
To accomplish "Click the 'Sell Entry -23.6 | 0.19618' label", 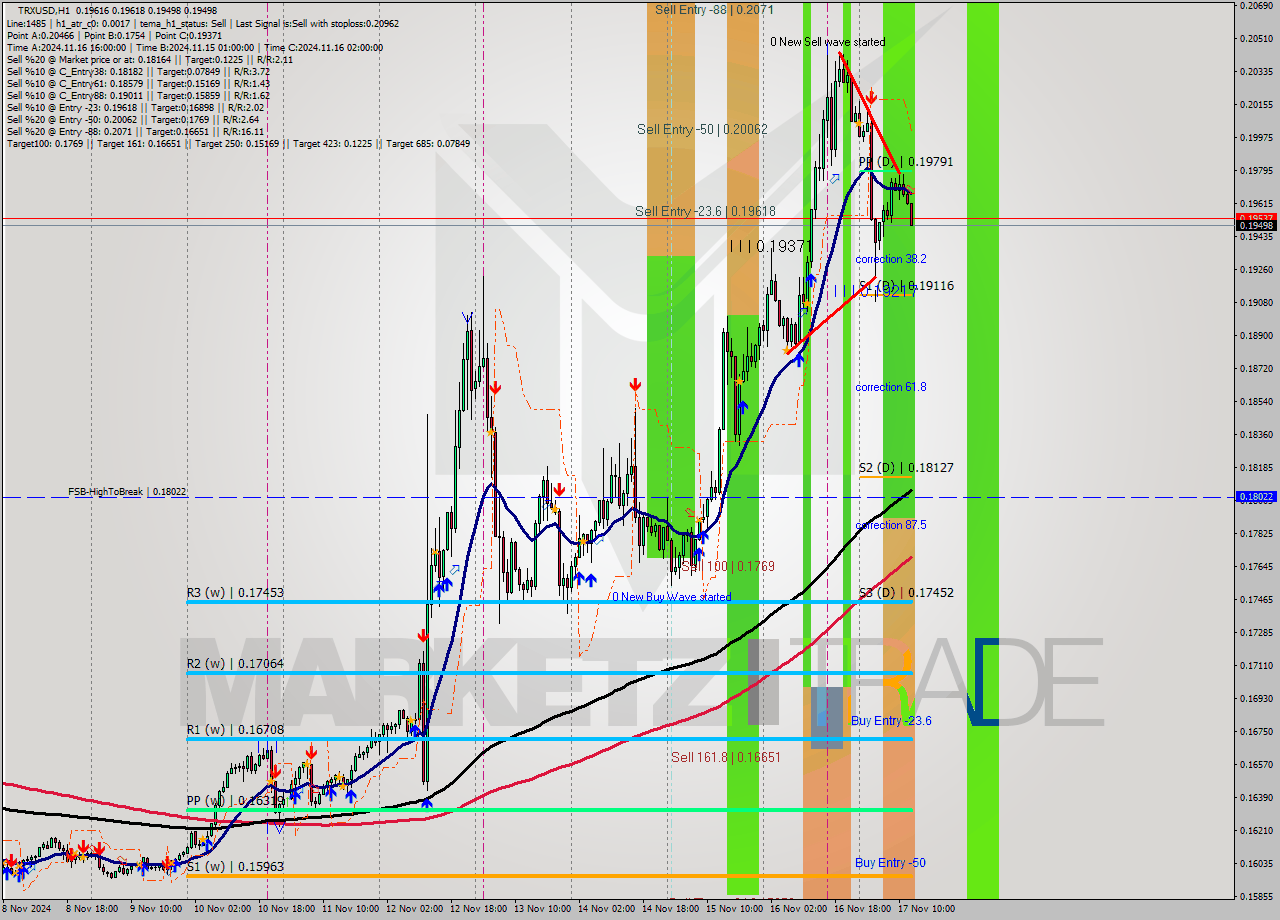I will coord(705,211).
